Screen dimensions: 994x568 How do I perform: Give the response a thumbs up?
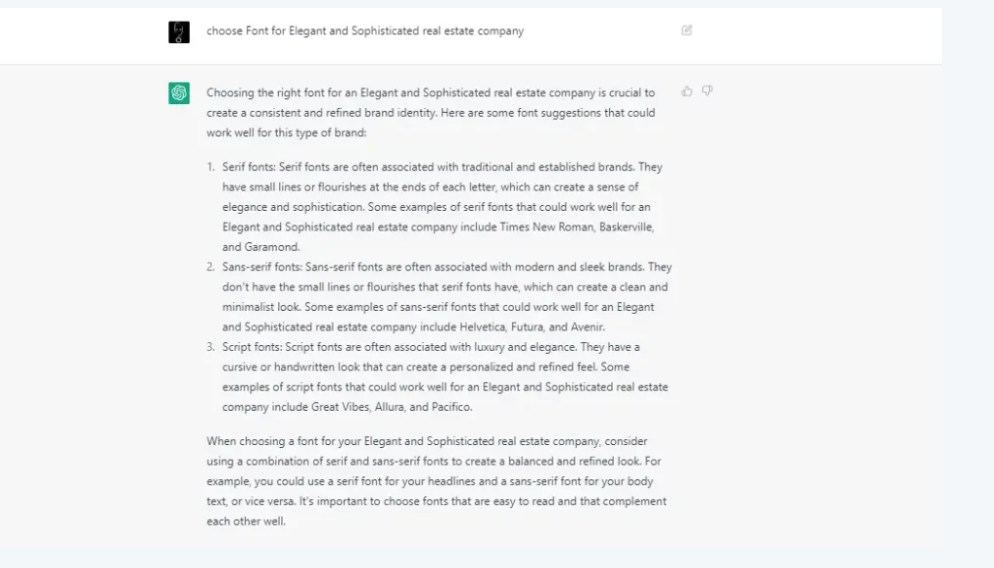[x=687, y=91]
